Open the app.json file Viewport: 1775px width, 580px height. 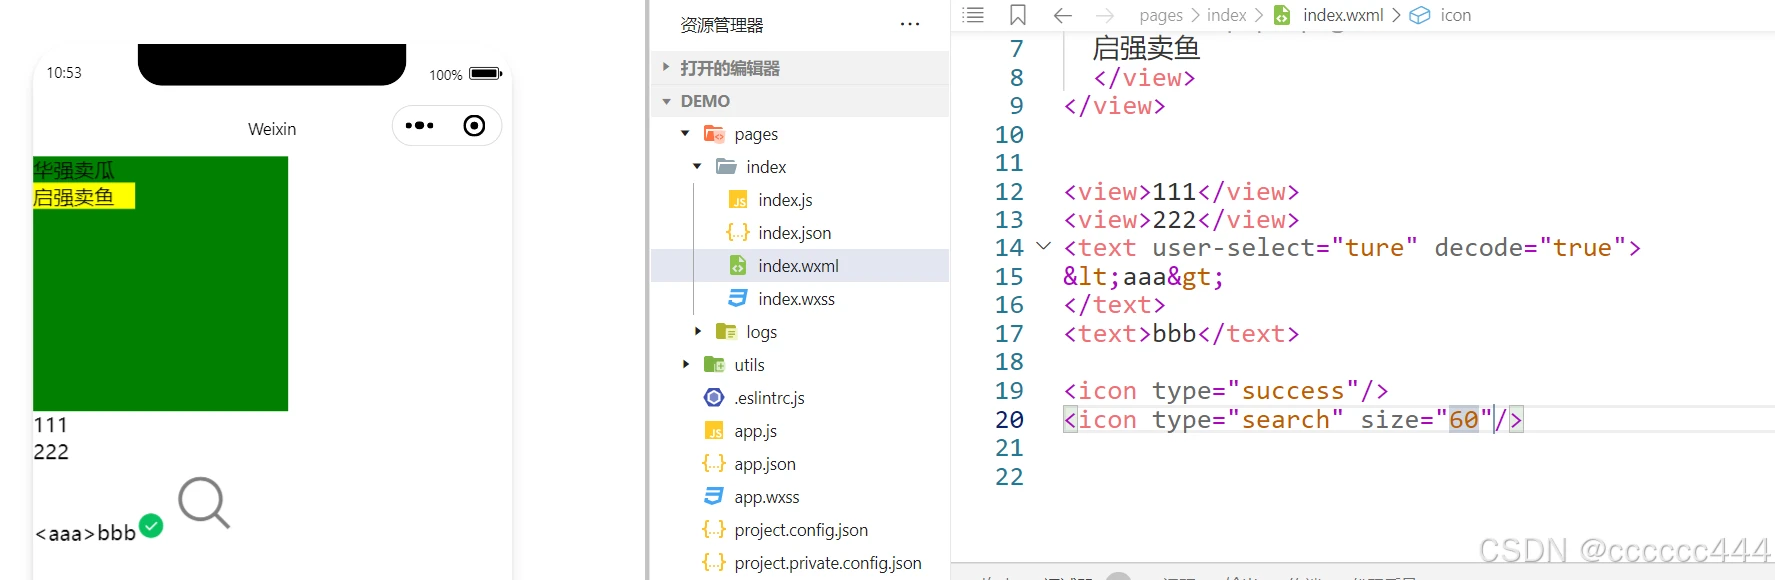point(764,464)
